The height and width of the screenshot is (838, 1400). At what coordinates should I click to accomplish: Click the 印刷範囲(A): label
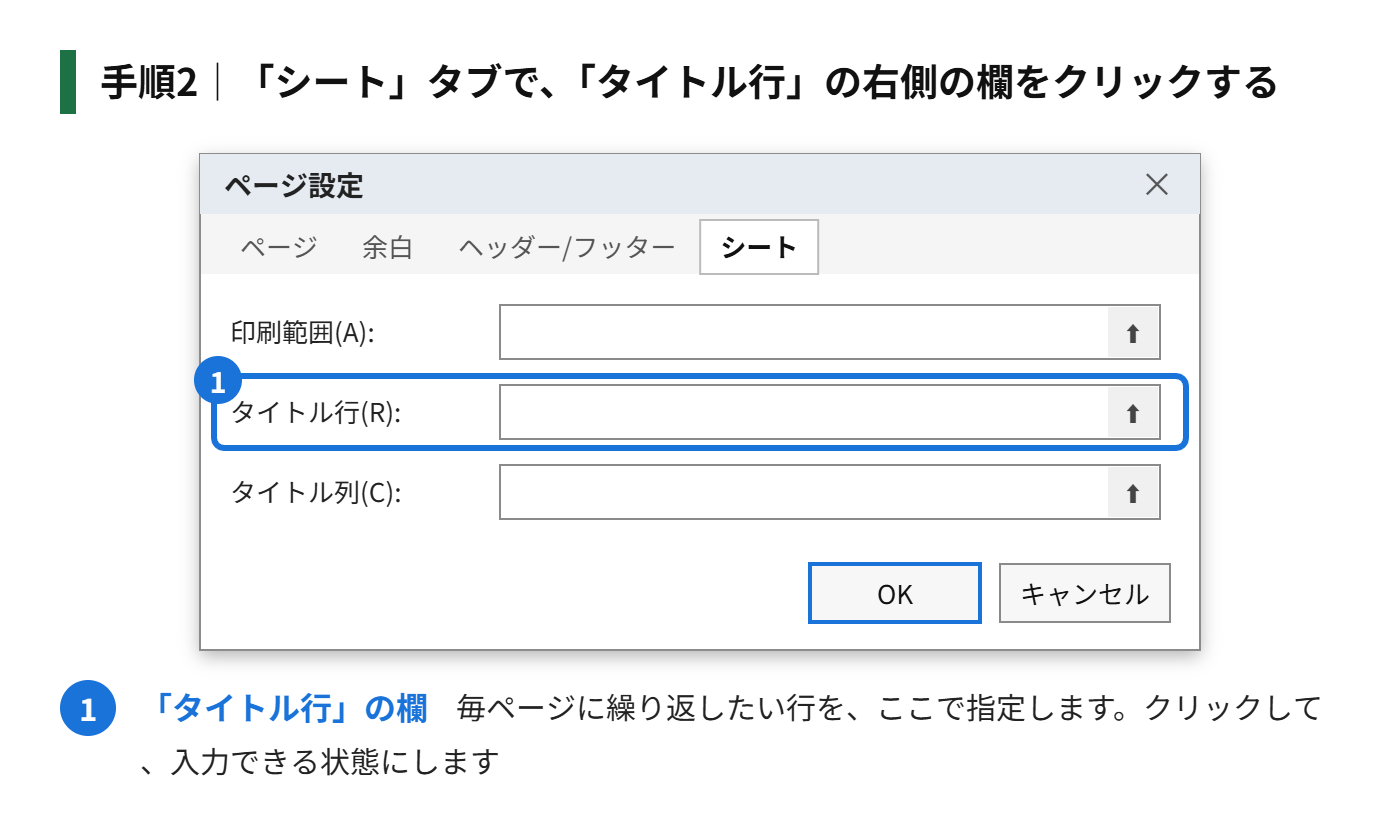pos(302,333)
